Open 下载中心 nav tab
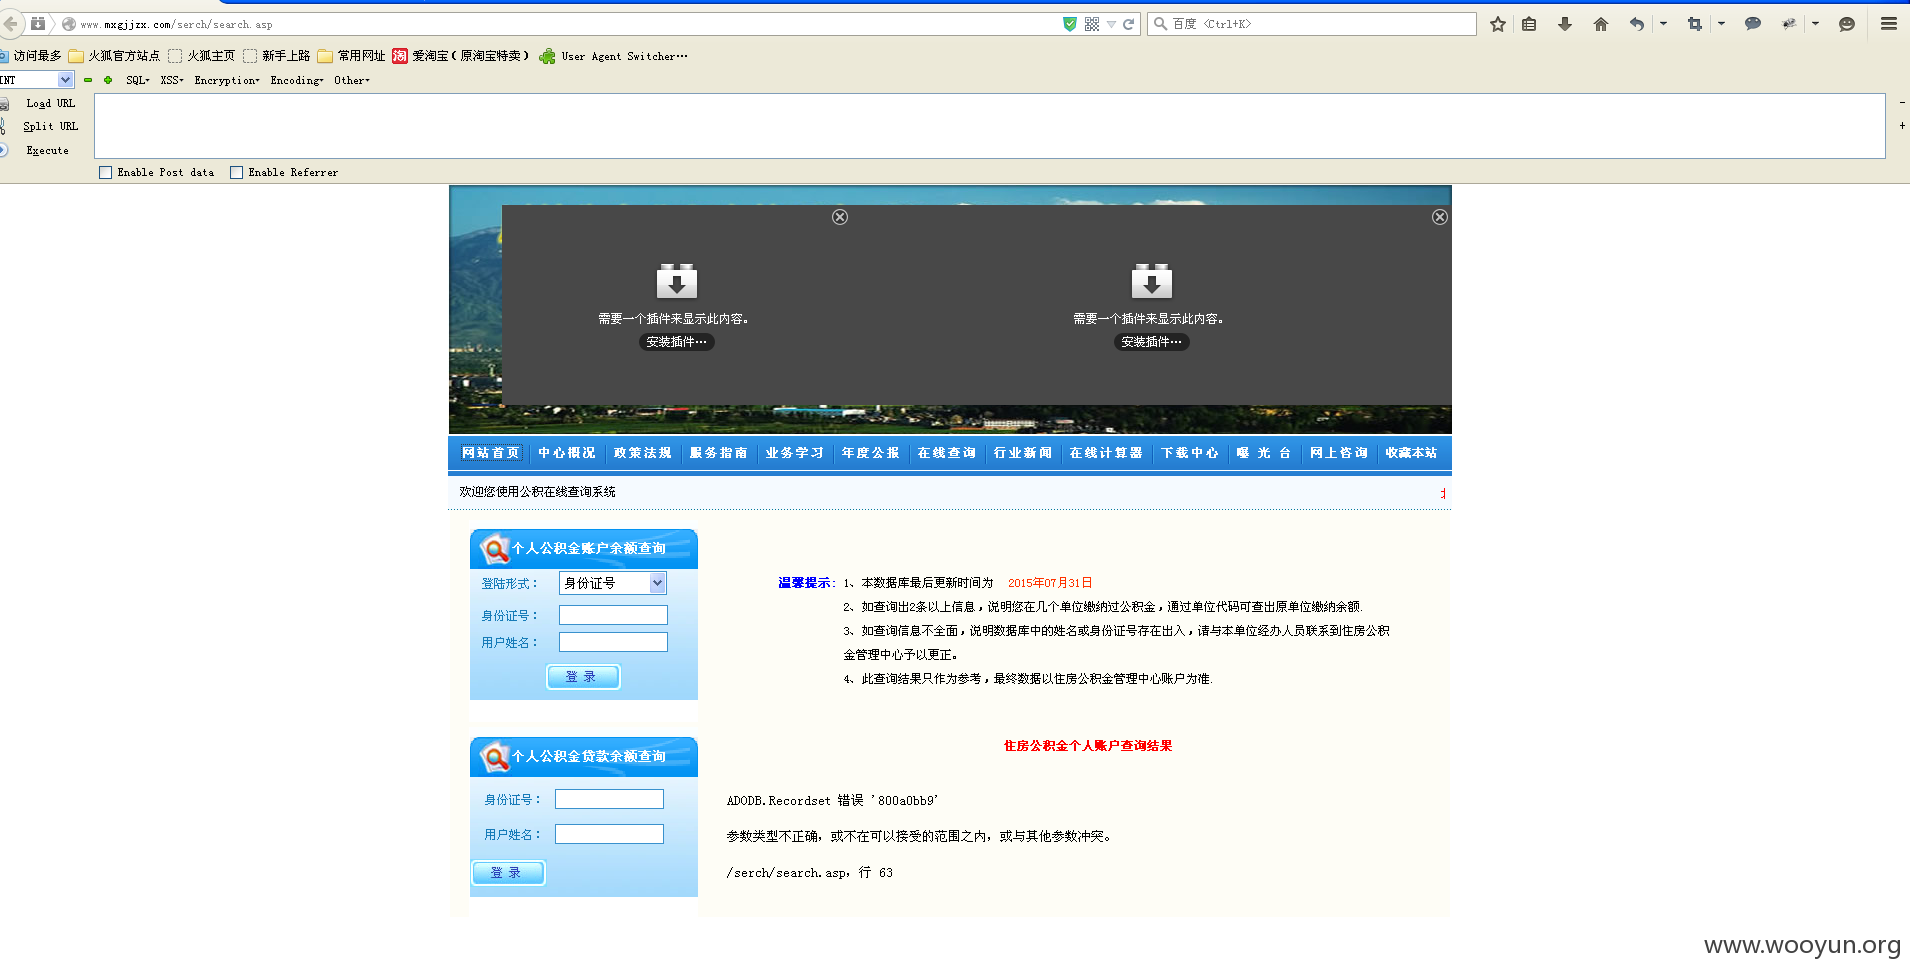1910x974 pixels. click(1189, 453)
